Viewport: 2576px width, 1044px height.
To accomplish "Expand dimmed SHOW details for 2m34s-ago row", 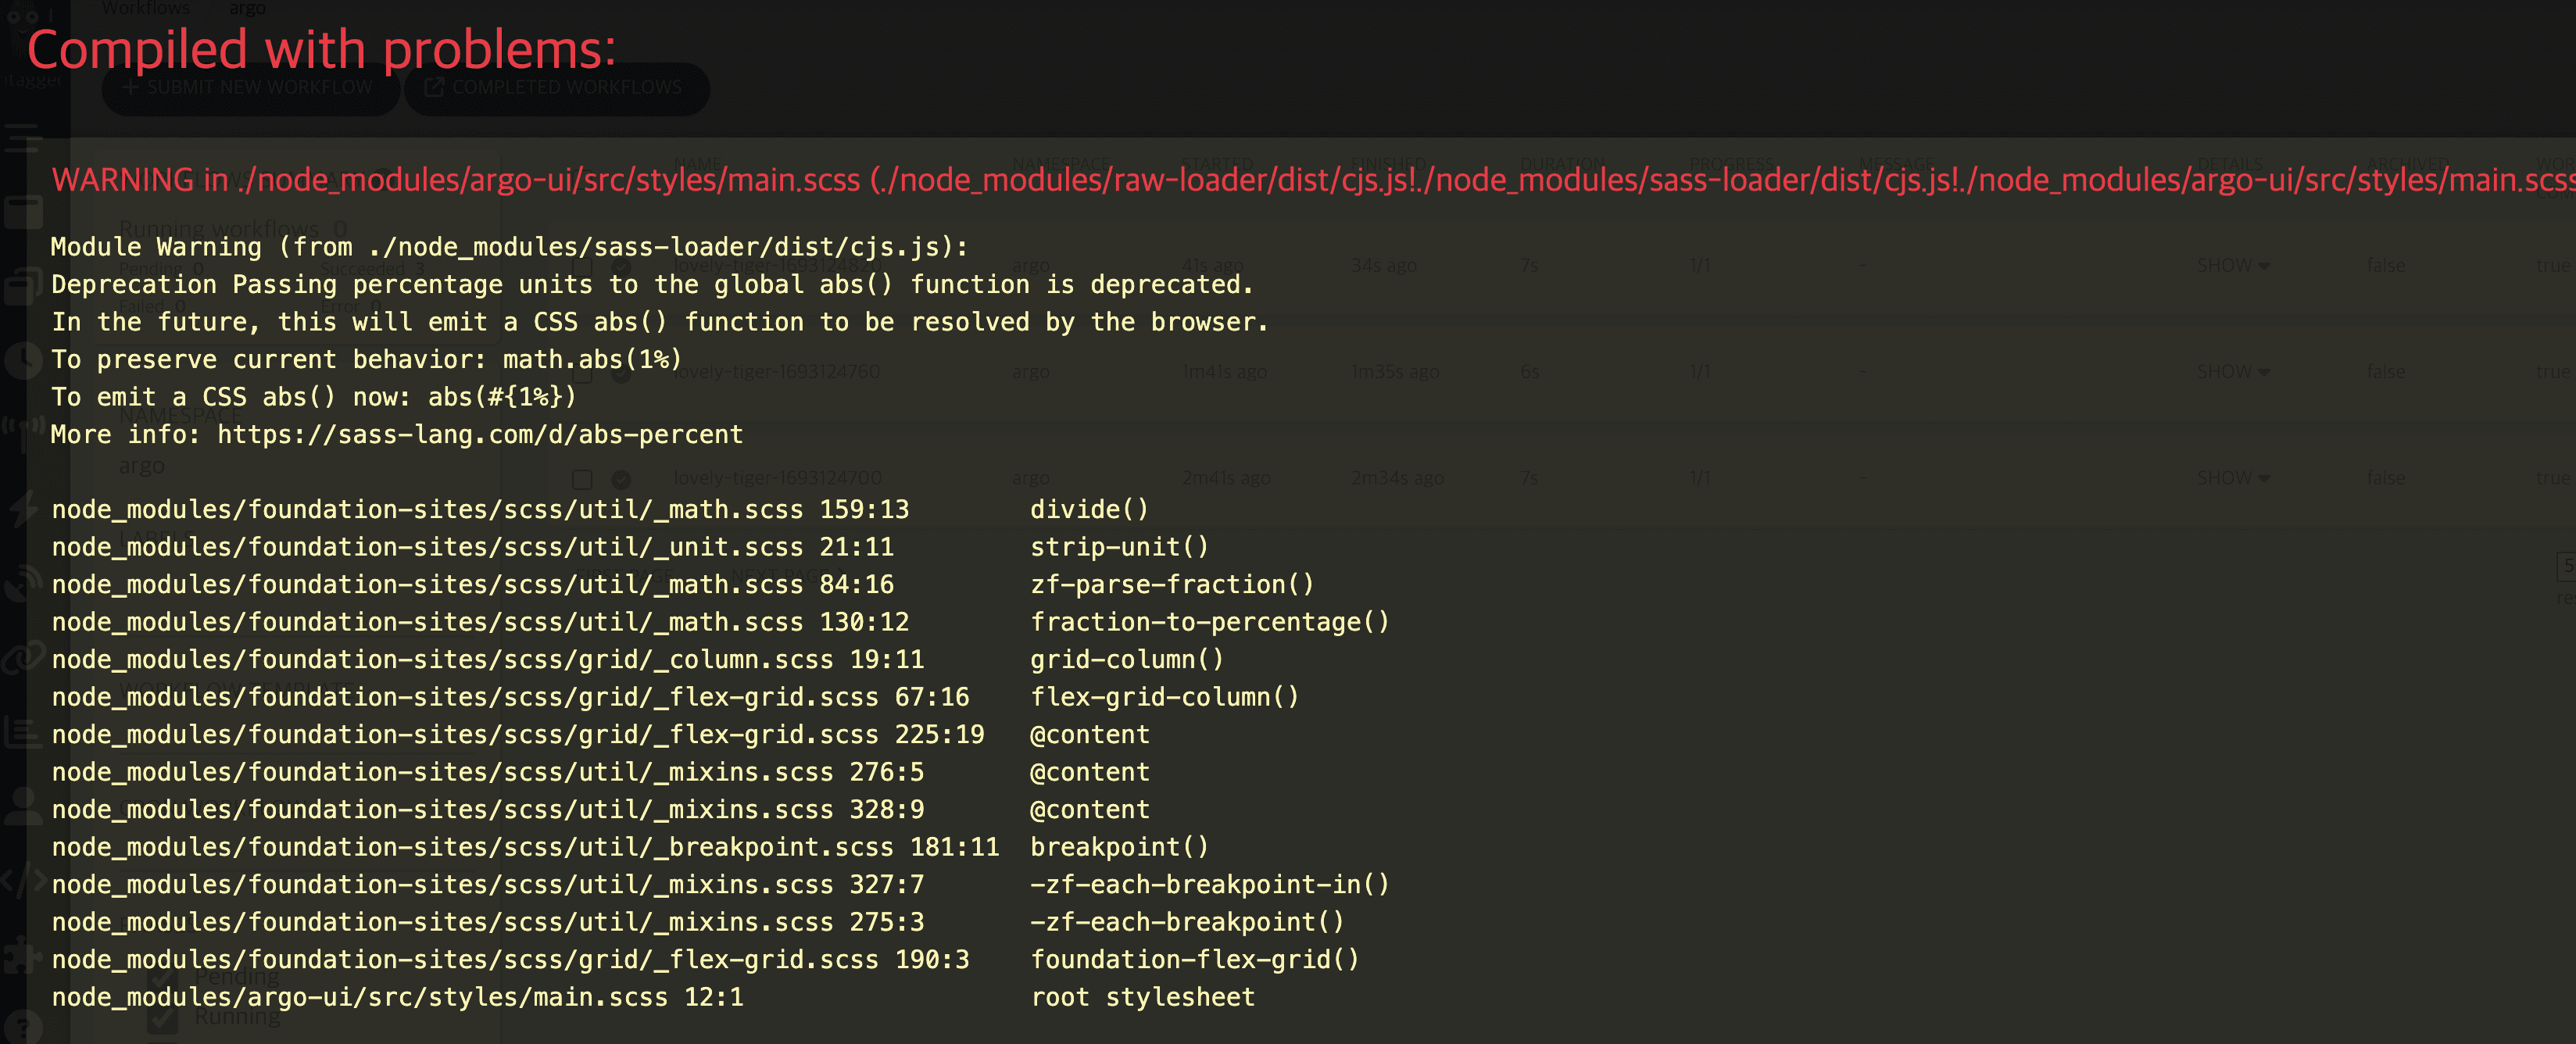I will click(x=2233, y=478).
